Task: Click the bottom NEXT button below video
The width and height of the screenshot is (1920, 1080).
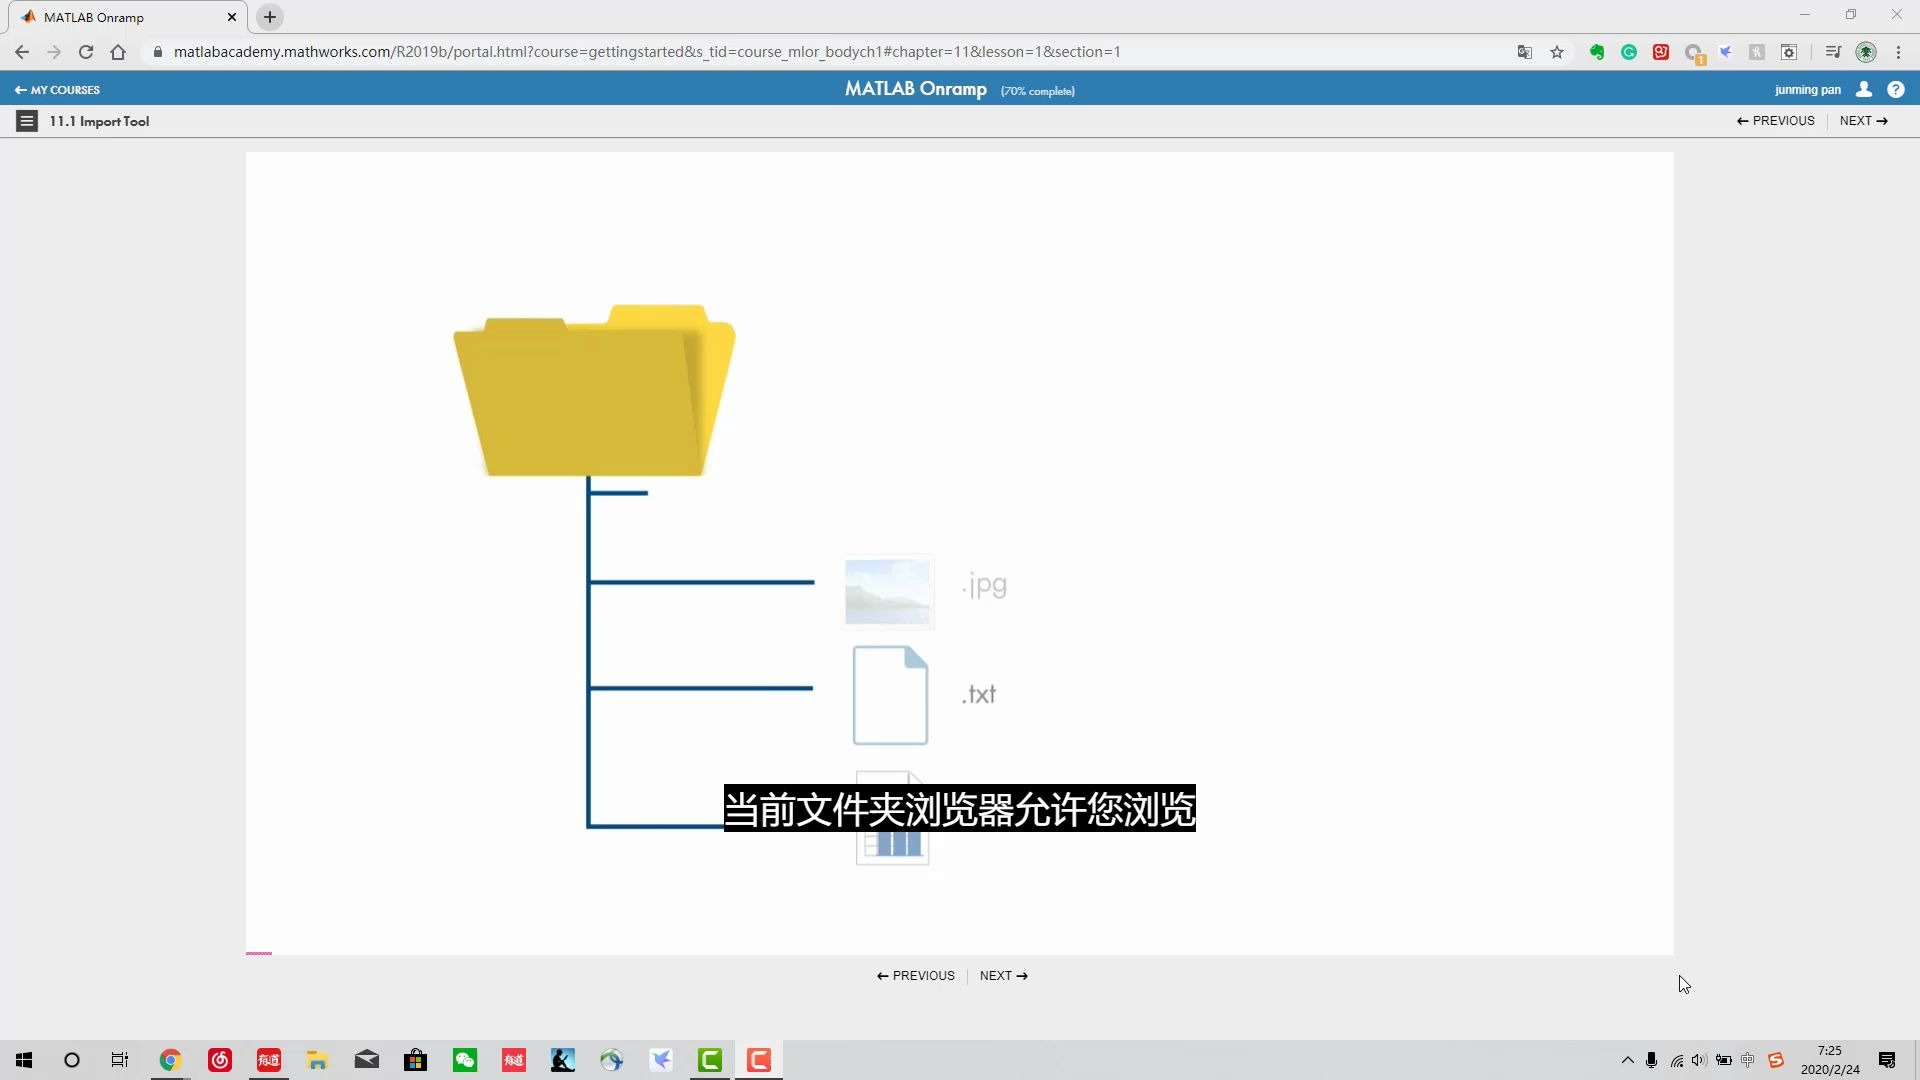Action: point(1004,976)
